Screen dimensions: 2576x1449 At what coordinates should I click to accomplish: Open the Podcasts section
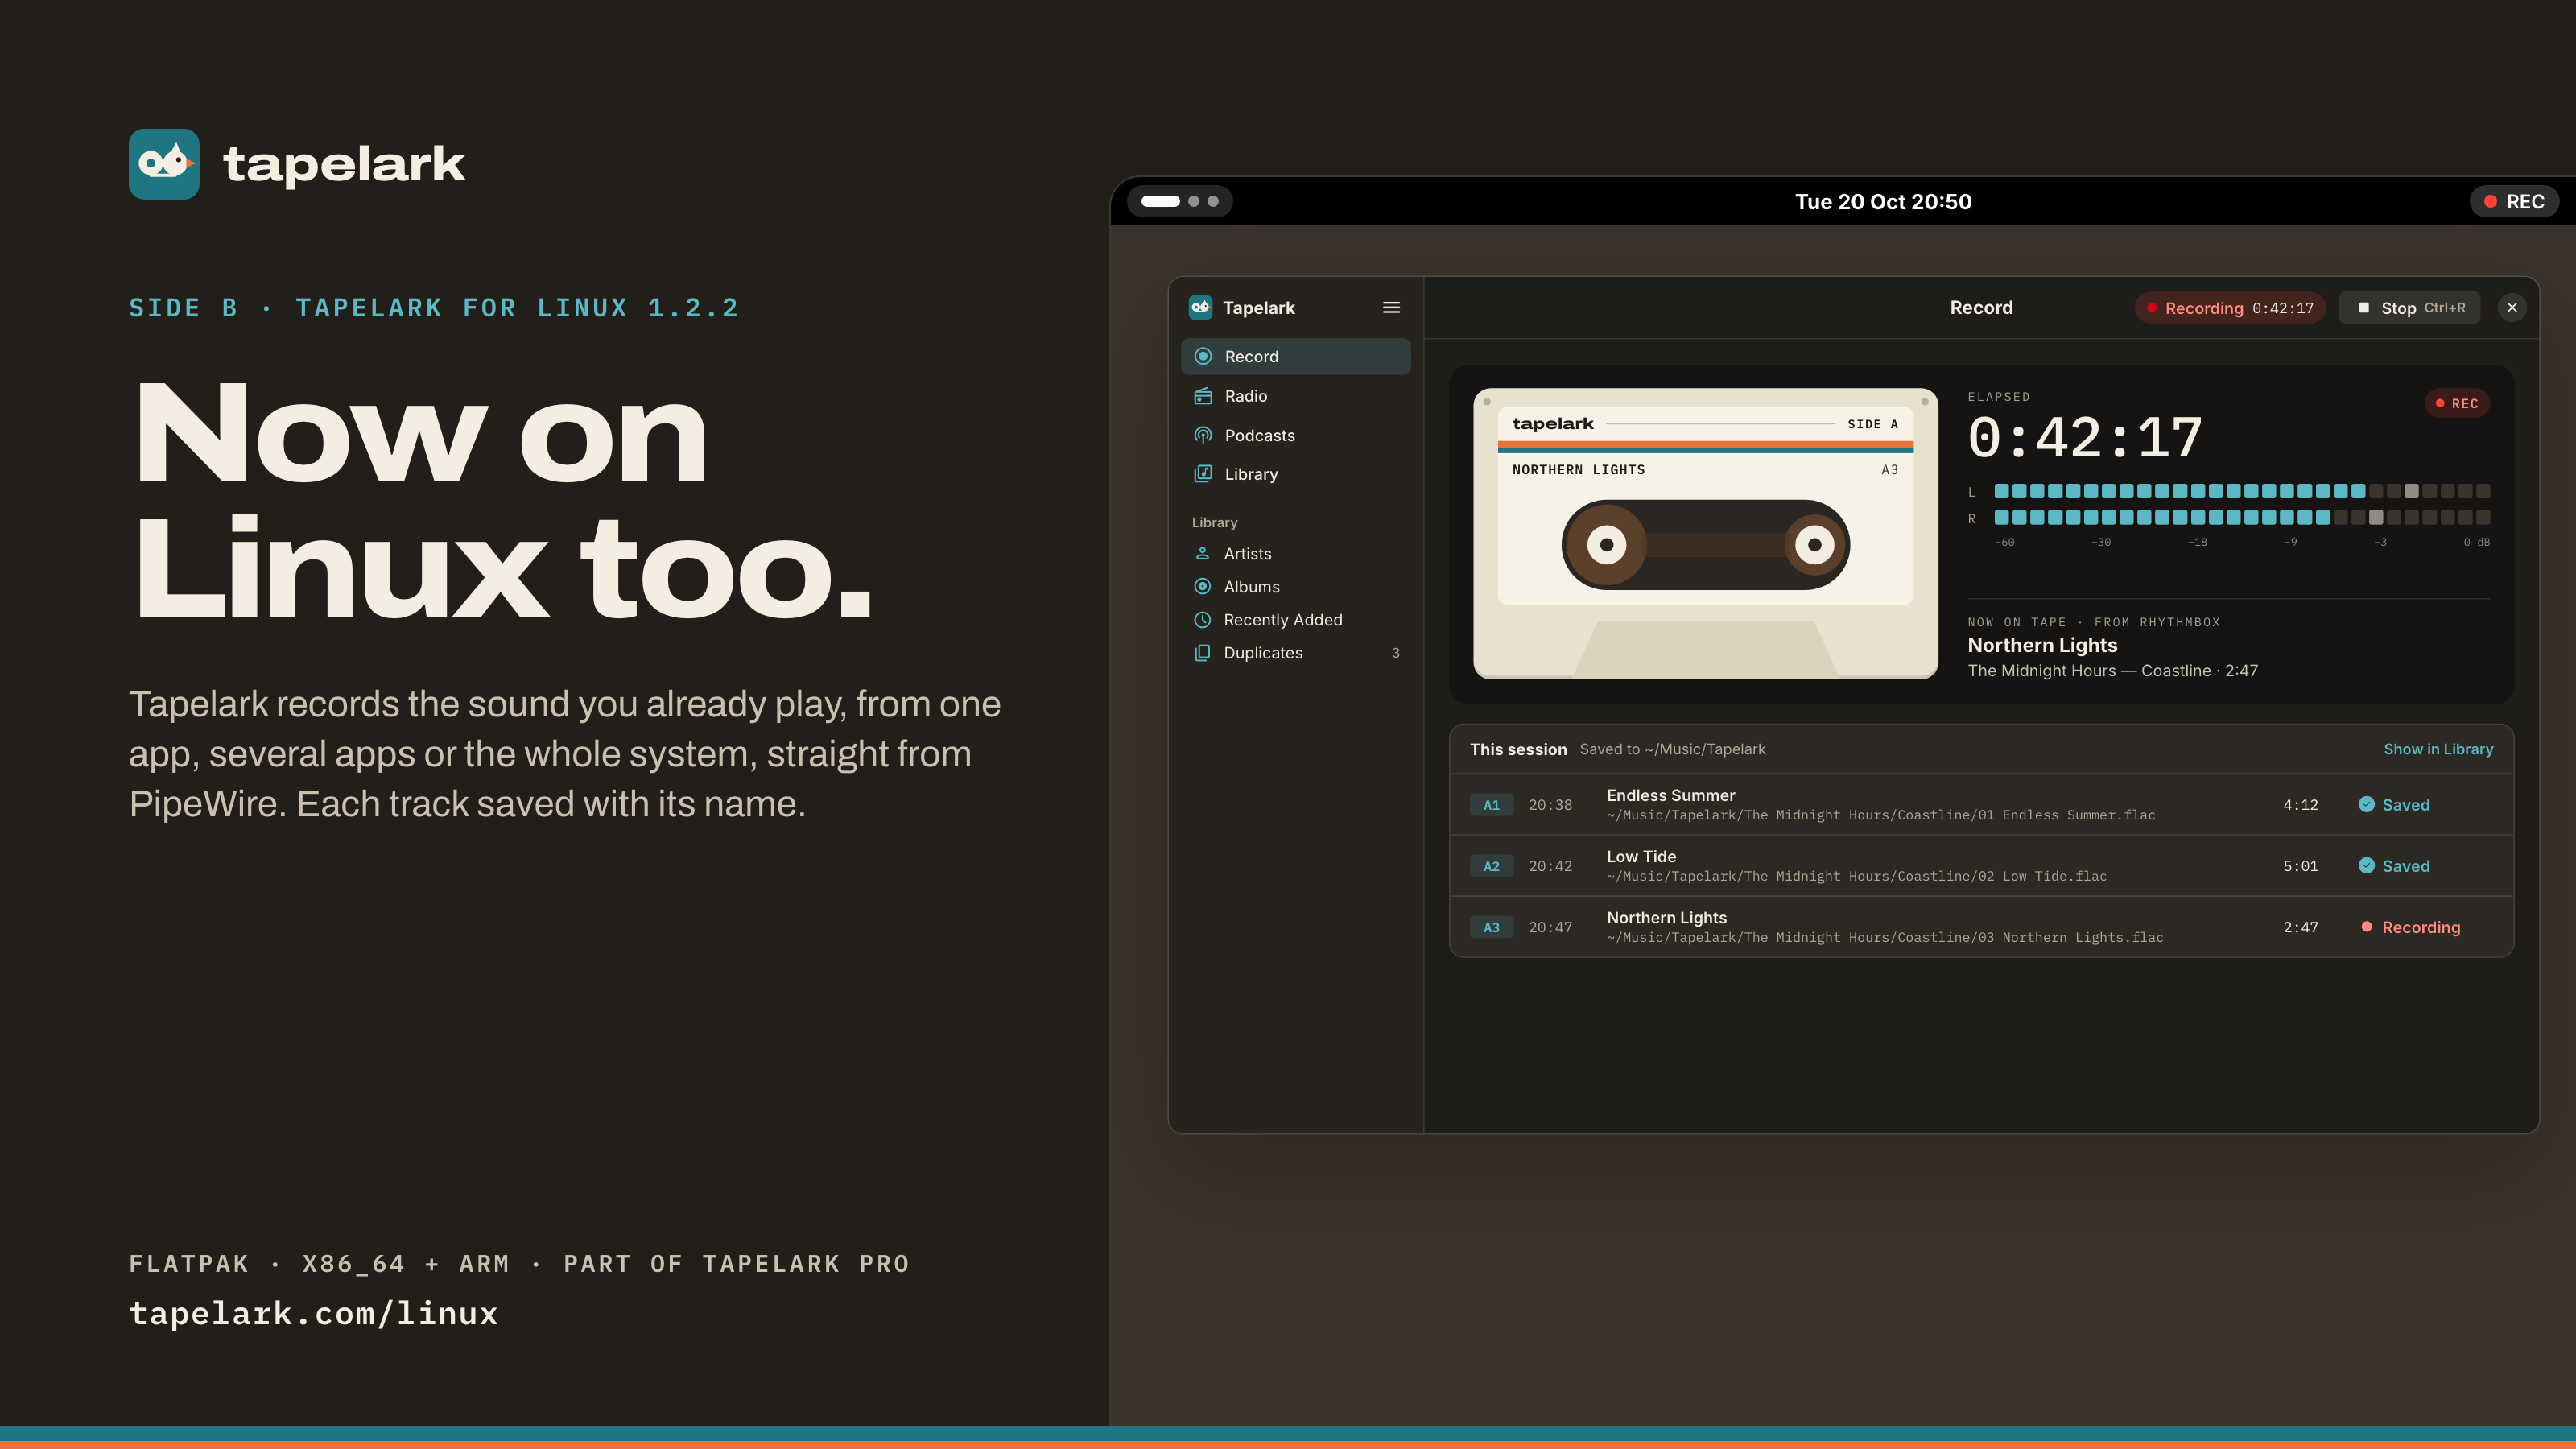click(x=1295, y=435)
